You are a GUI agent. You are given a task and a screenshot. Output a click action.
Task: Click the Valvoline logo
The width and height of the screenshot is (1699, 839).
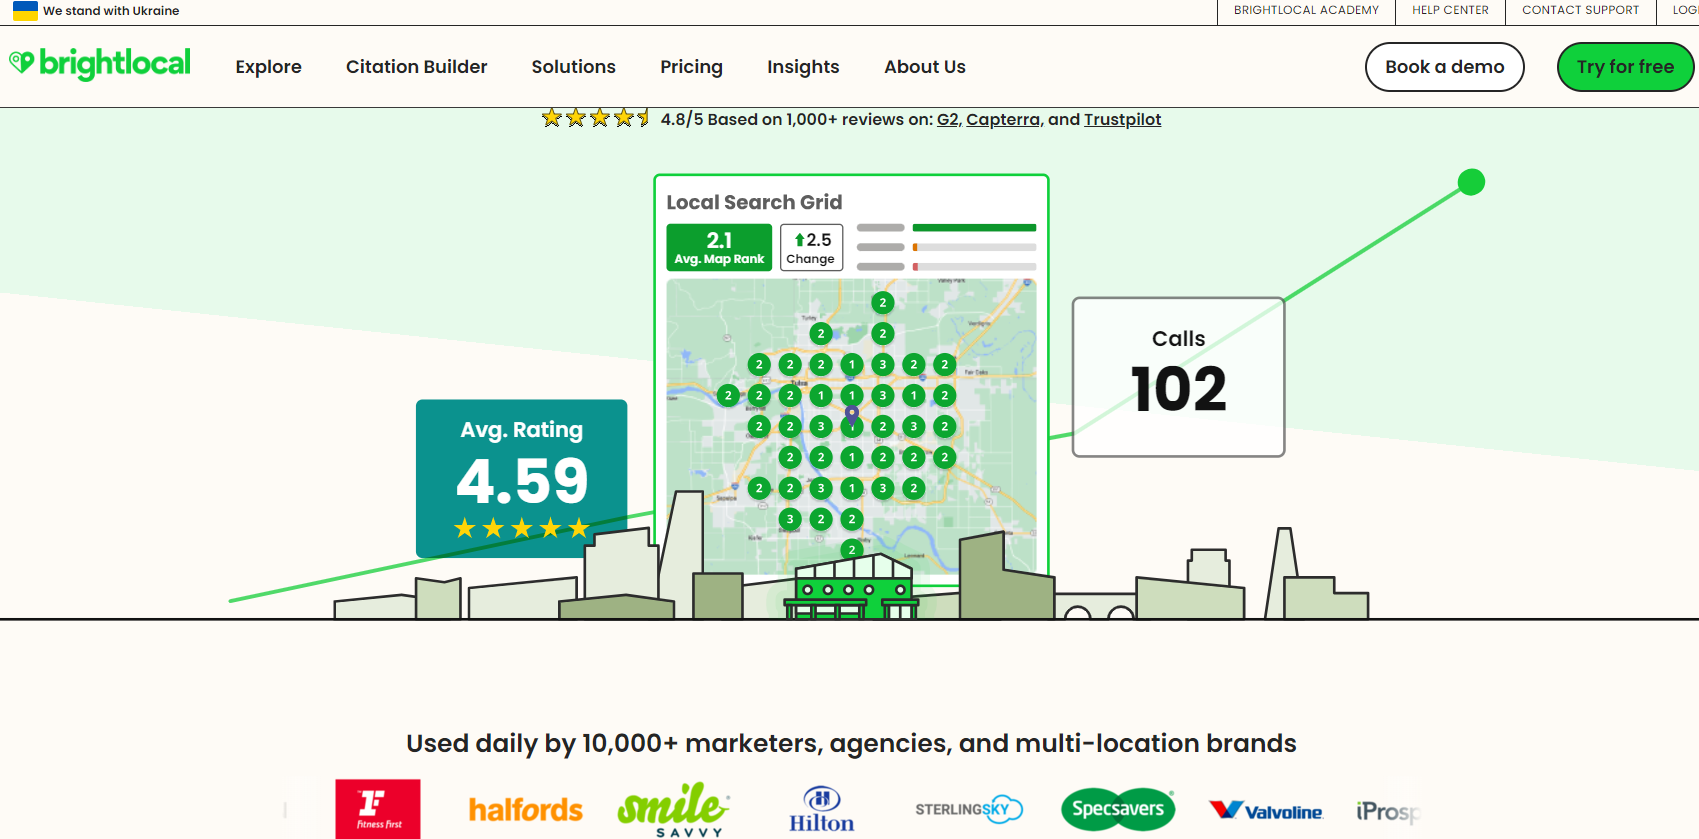[1266, 811]
